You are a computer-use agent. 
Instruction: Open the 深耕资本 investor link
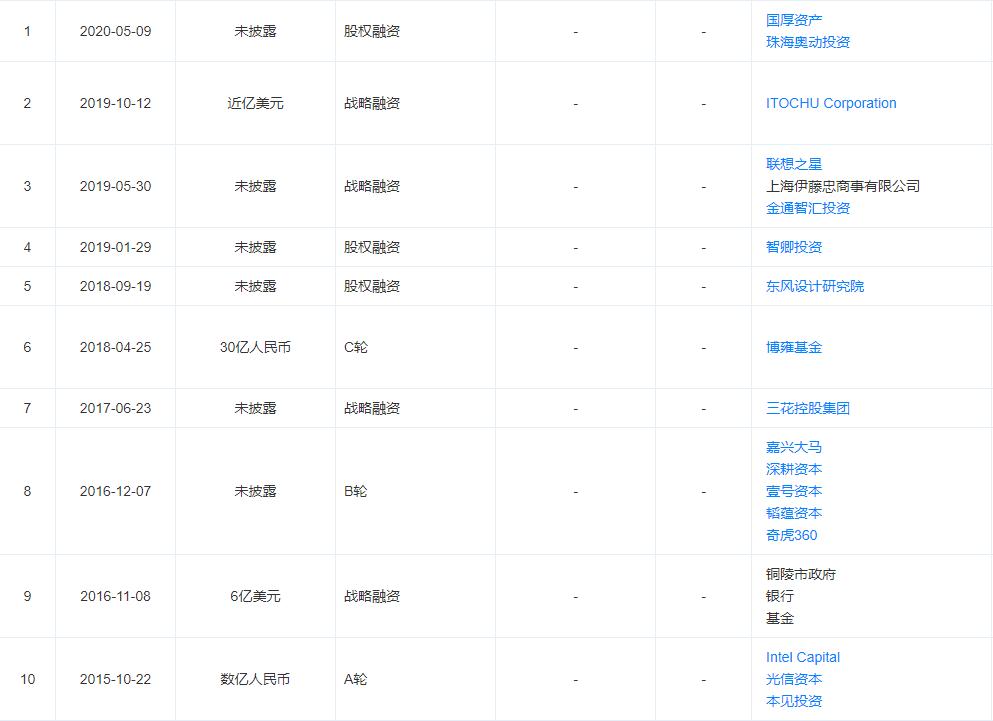[794, 469]
